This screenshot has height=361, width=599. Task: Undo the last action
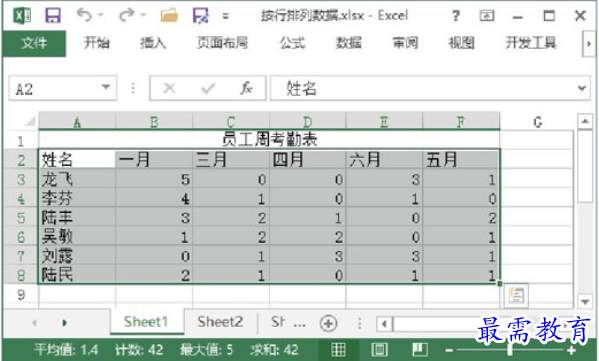(x=84, y=15)
